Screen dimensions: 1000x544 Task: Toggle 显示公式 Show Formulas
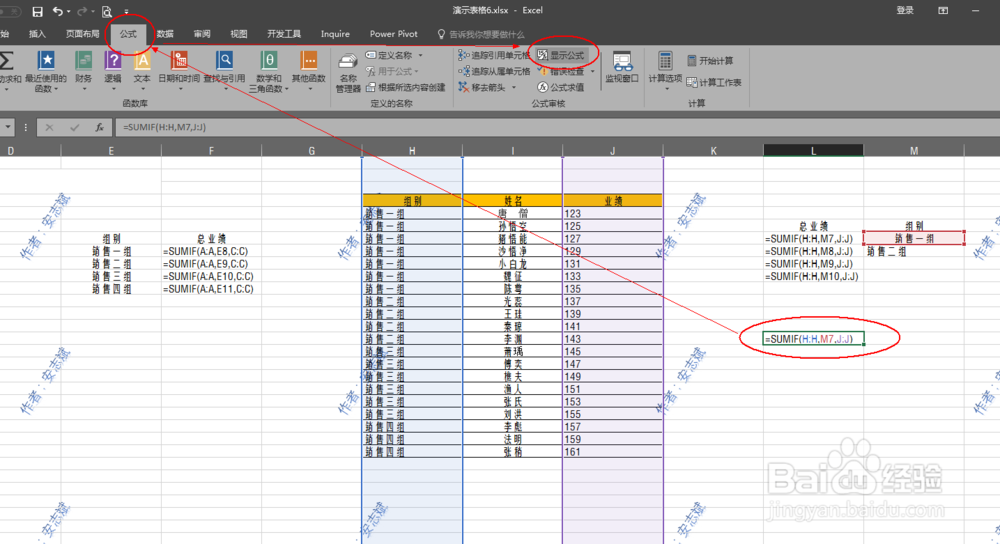561,55
